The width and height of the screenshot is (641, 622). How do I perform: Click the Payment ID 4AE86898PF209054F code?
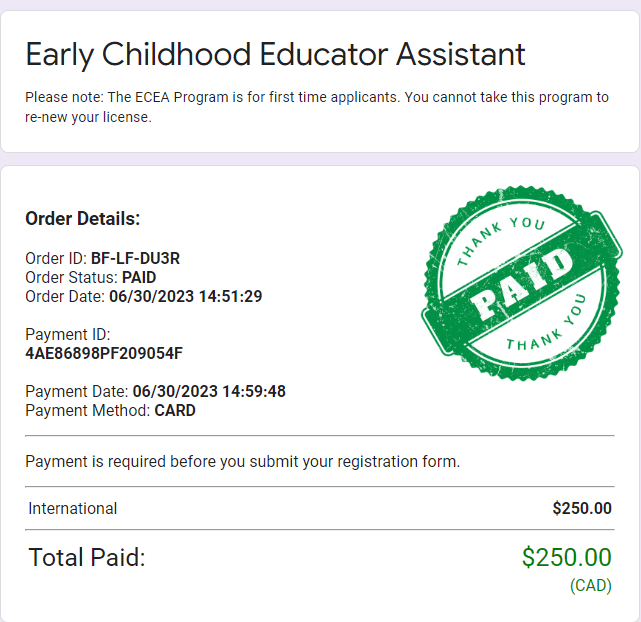pyautogui.click(x=104, y=354)
